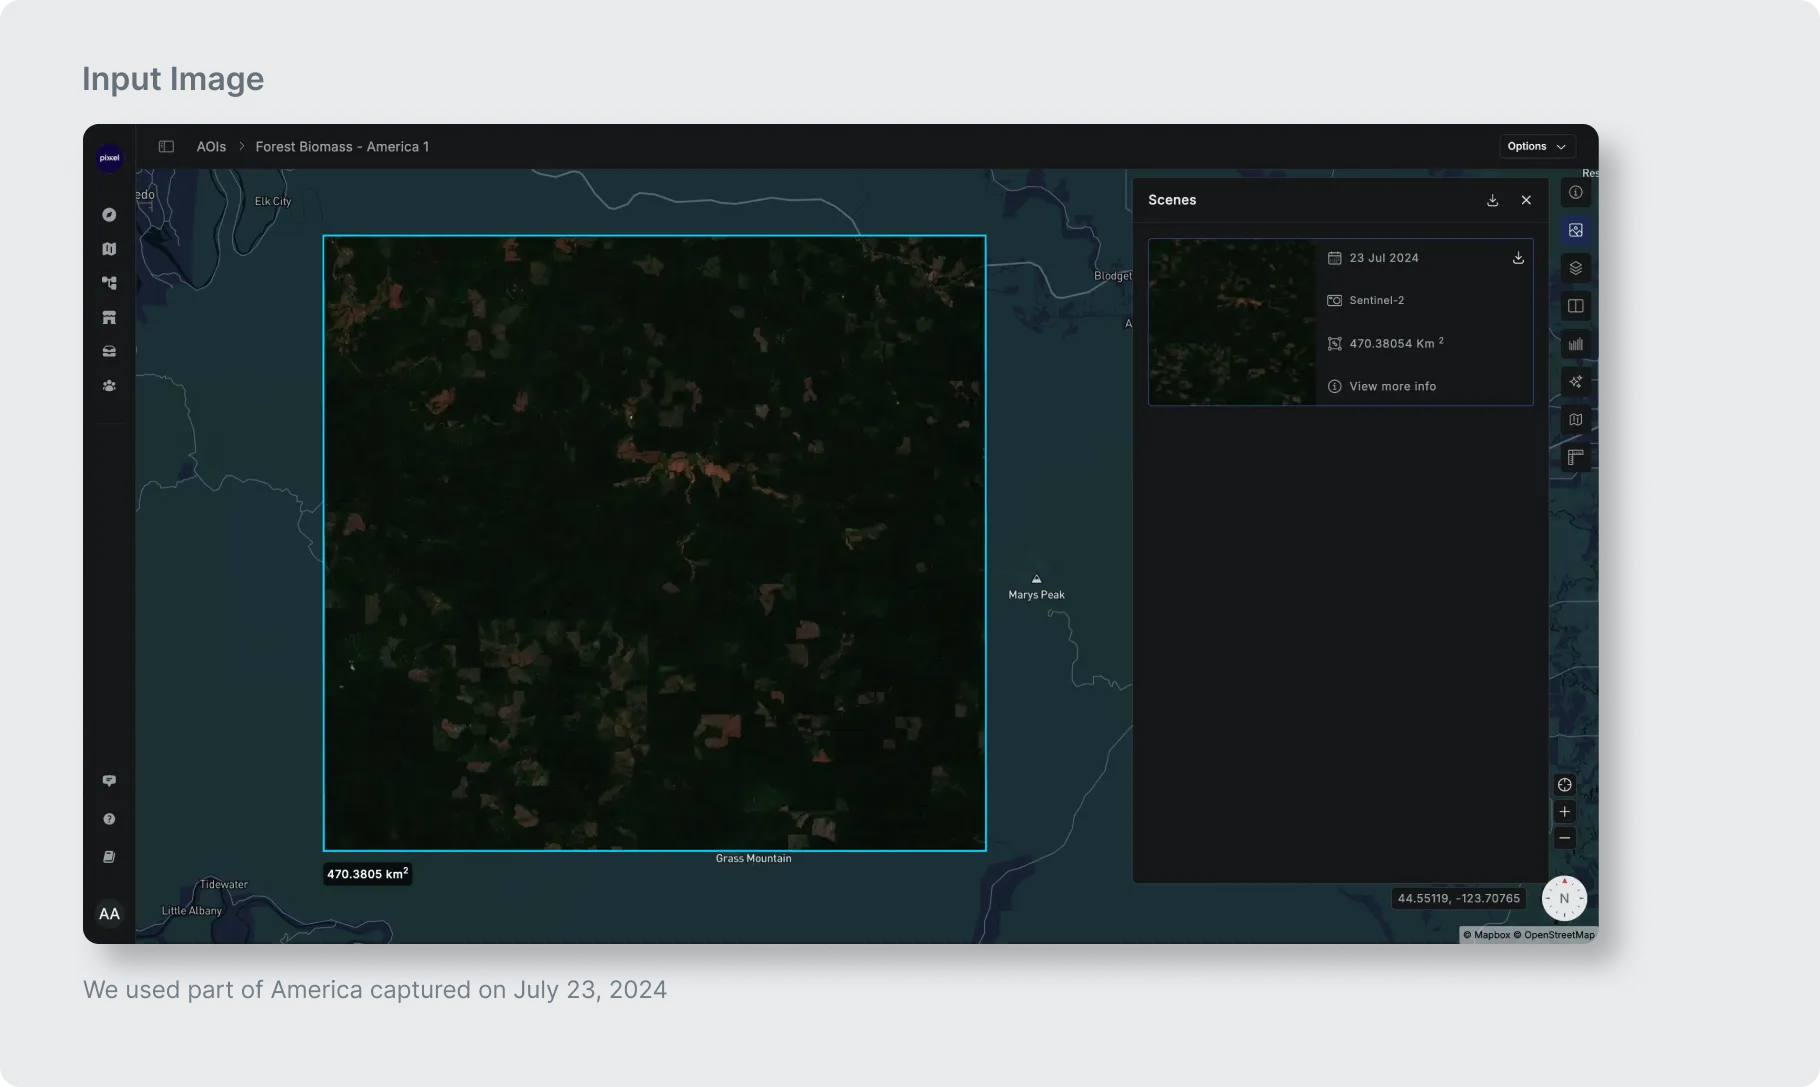Open the feedback chat icon in the left sidebar
Viewport: 1820px width, 1087px height.
pyautogui.click(x=109, y=781)
